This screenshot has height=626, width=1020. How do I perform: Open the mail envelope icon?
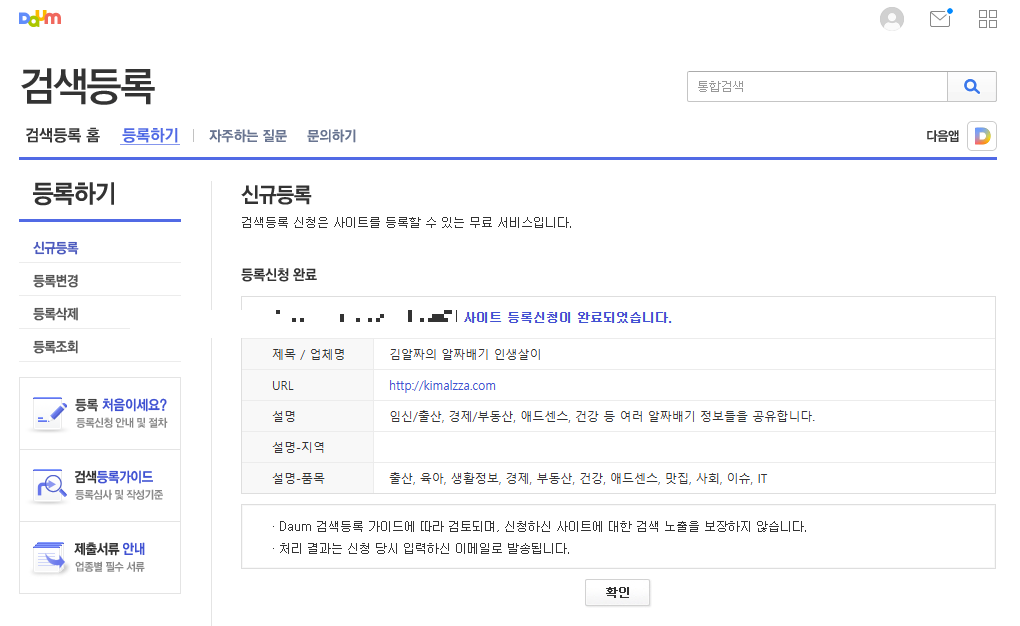click(x=939, y=18)
